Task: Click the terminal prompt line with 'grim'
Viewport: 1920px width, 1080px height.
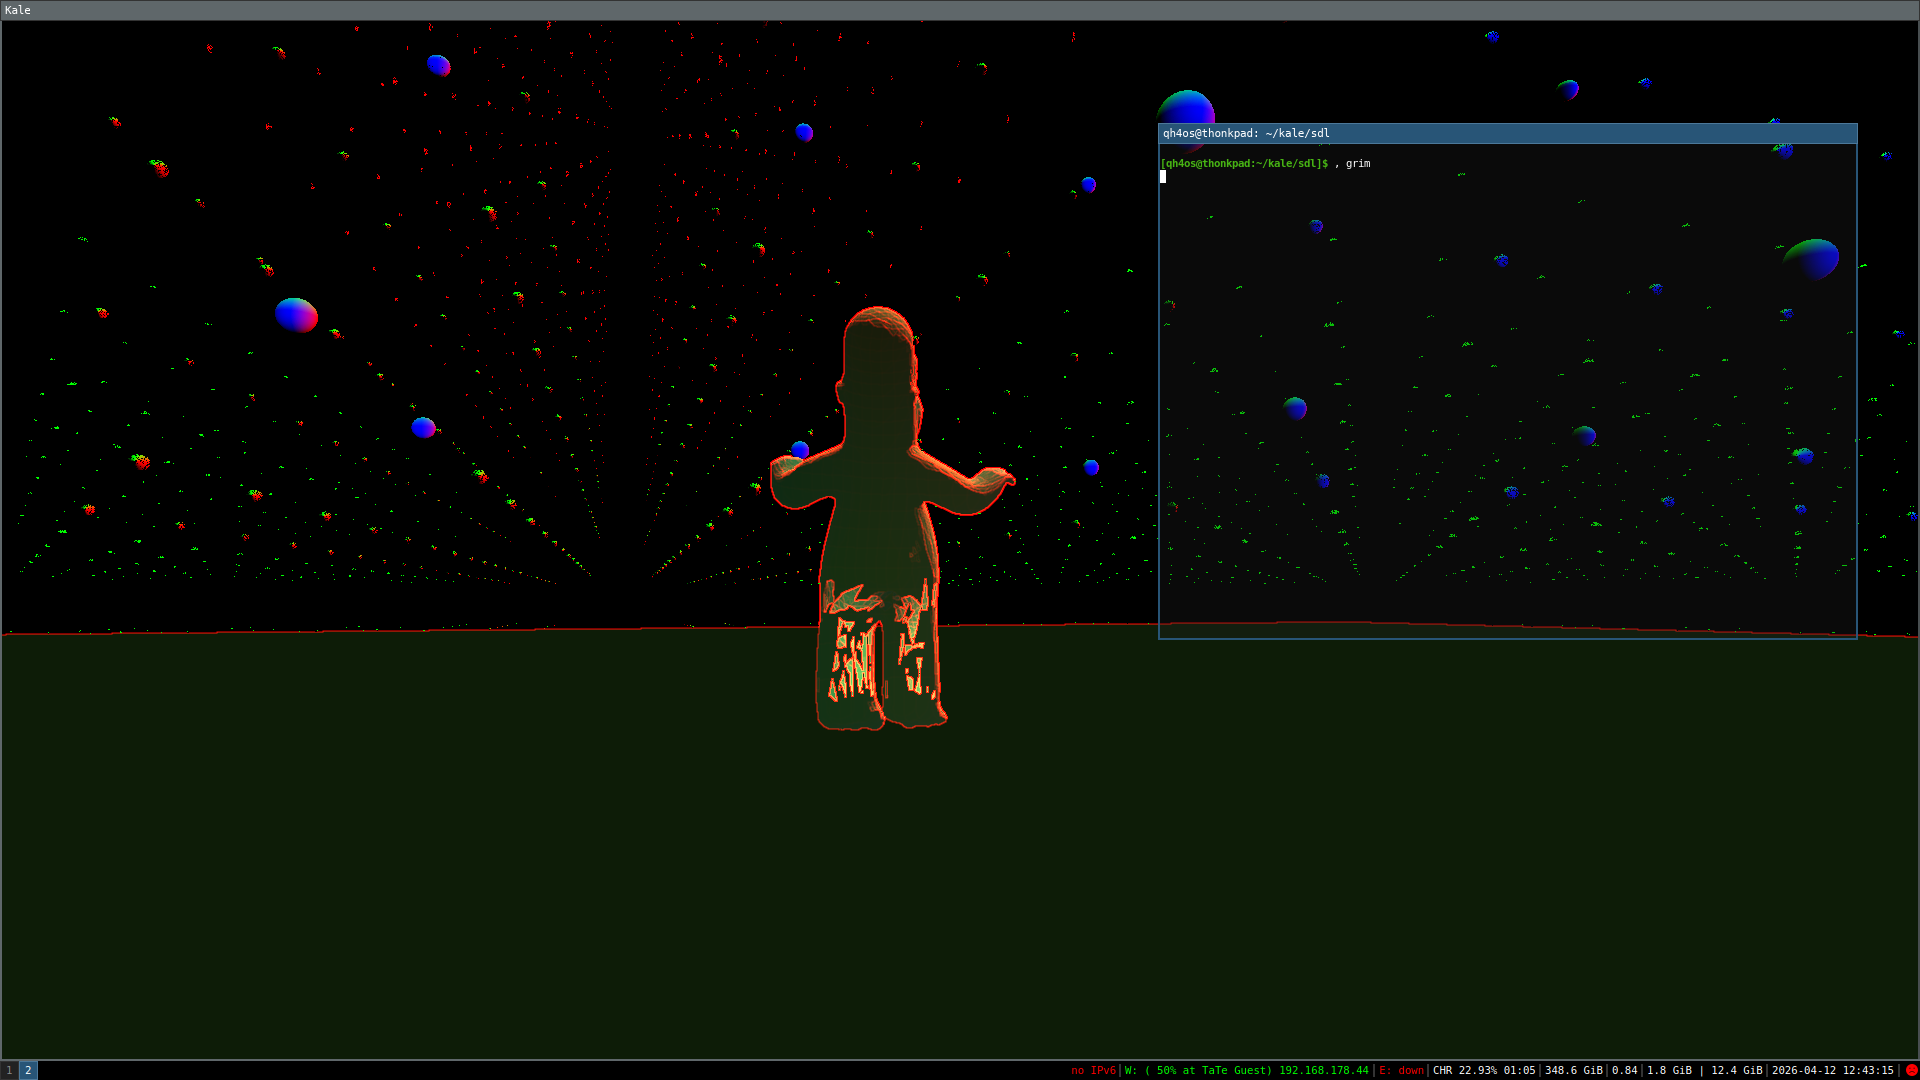Action: point(1265,163)
